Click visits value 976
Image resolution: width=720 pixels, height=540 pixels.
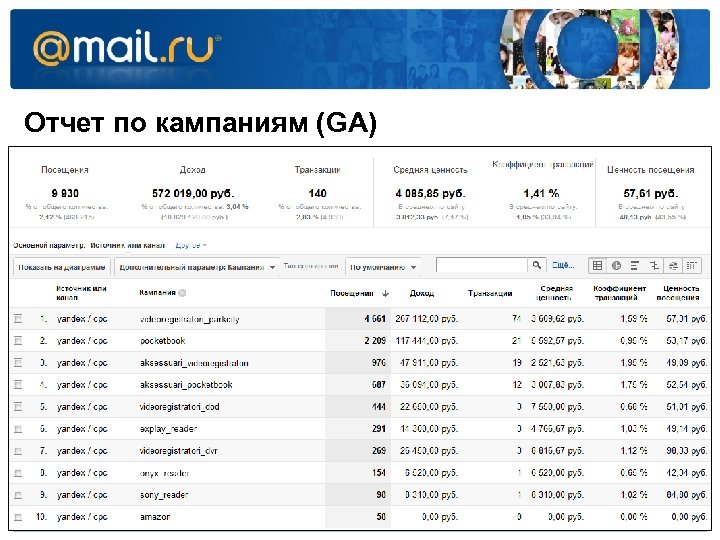click(379, 363)
